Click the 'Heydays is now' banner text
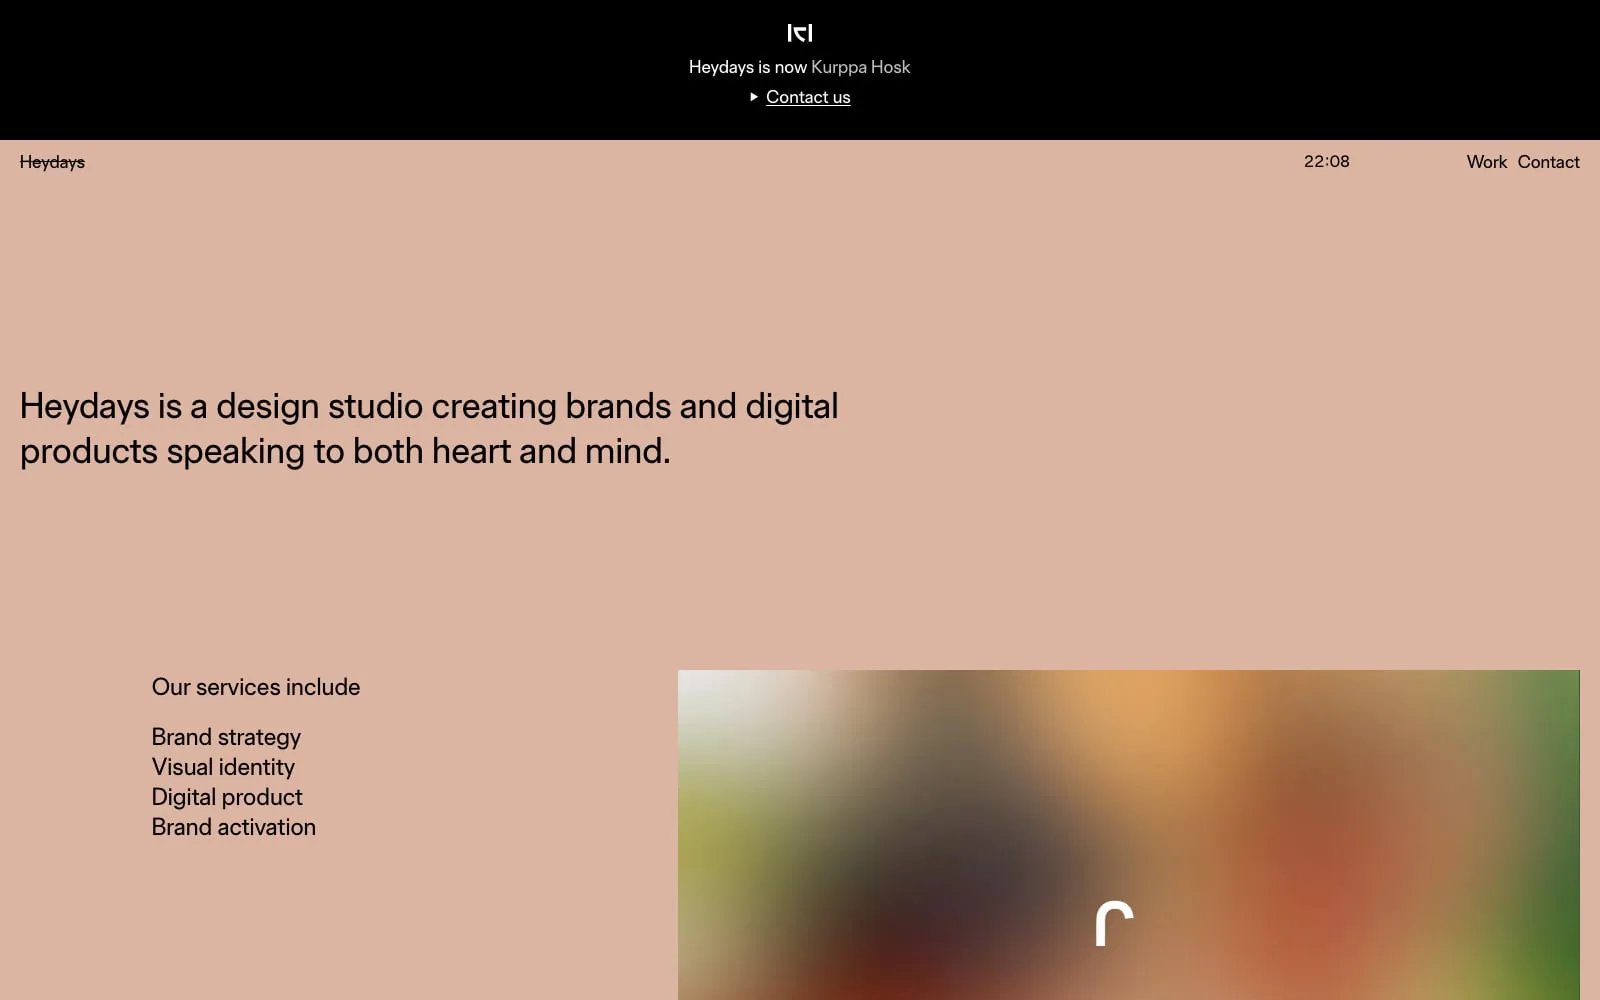1600x1000 pixels. (x=747, y=67)
